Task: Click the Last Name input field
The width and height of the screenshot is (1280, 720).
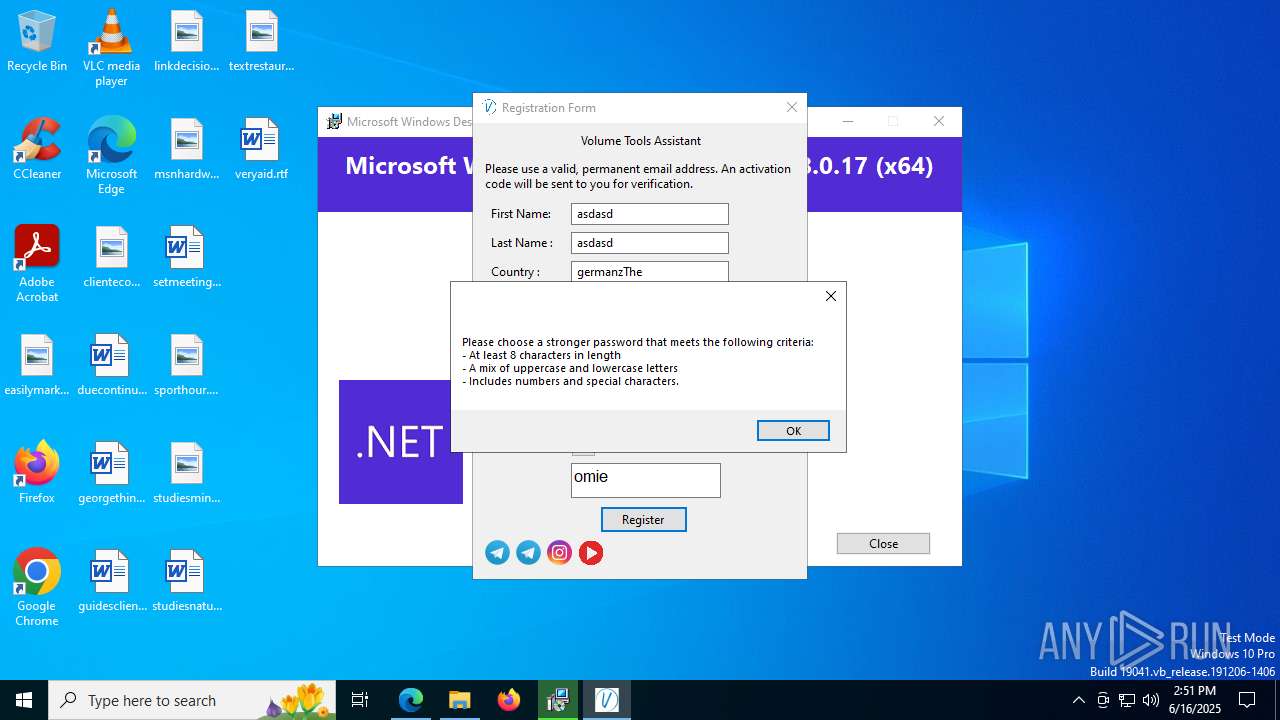Action: (x=650, y=243)
